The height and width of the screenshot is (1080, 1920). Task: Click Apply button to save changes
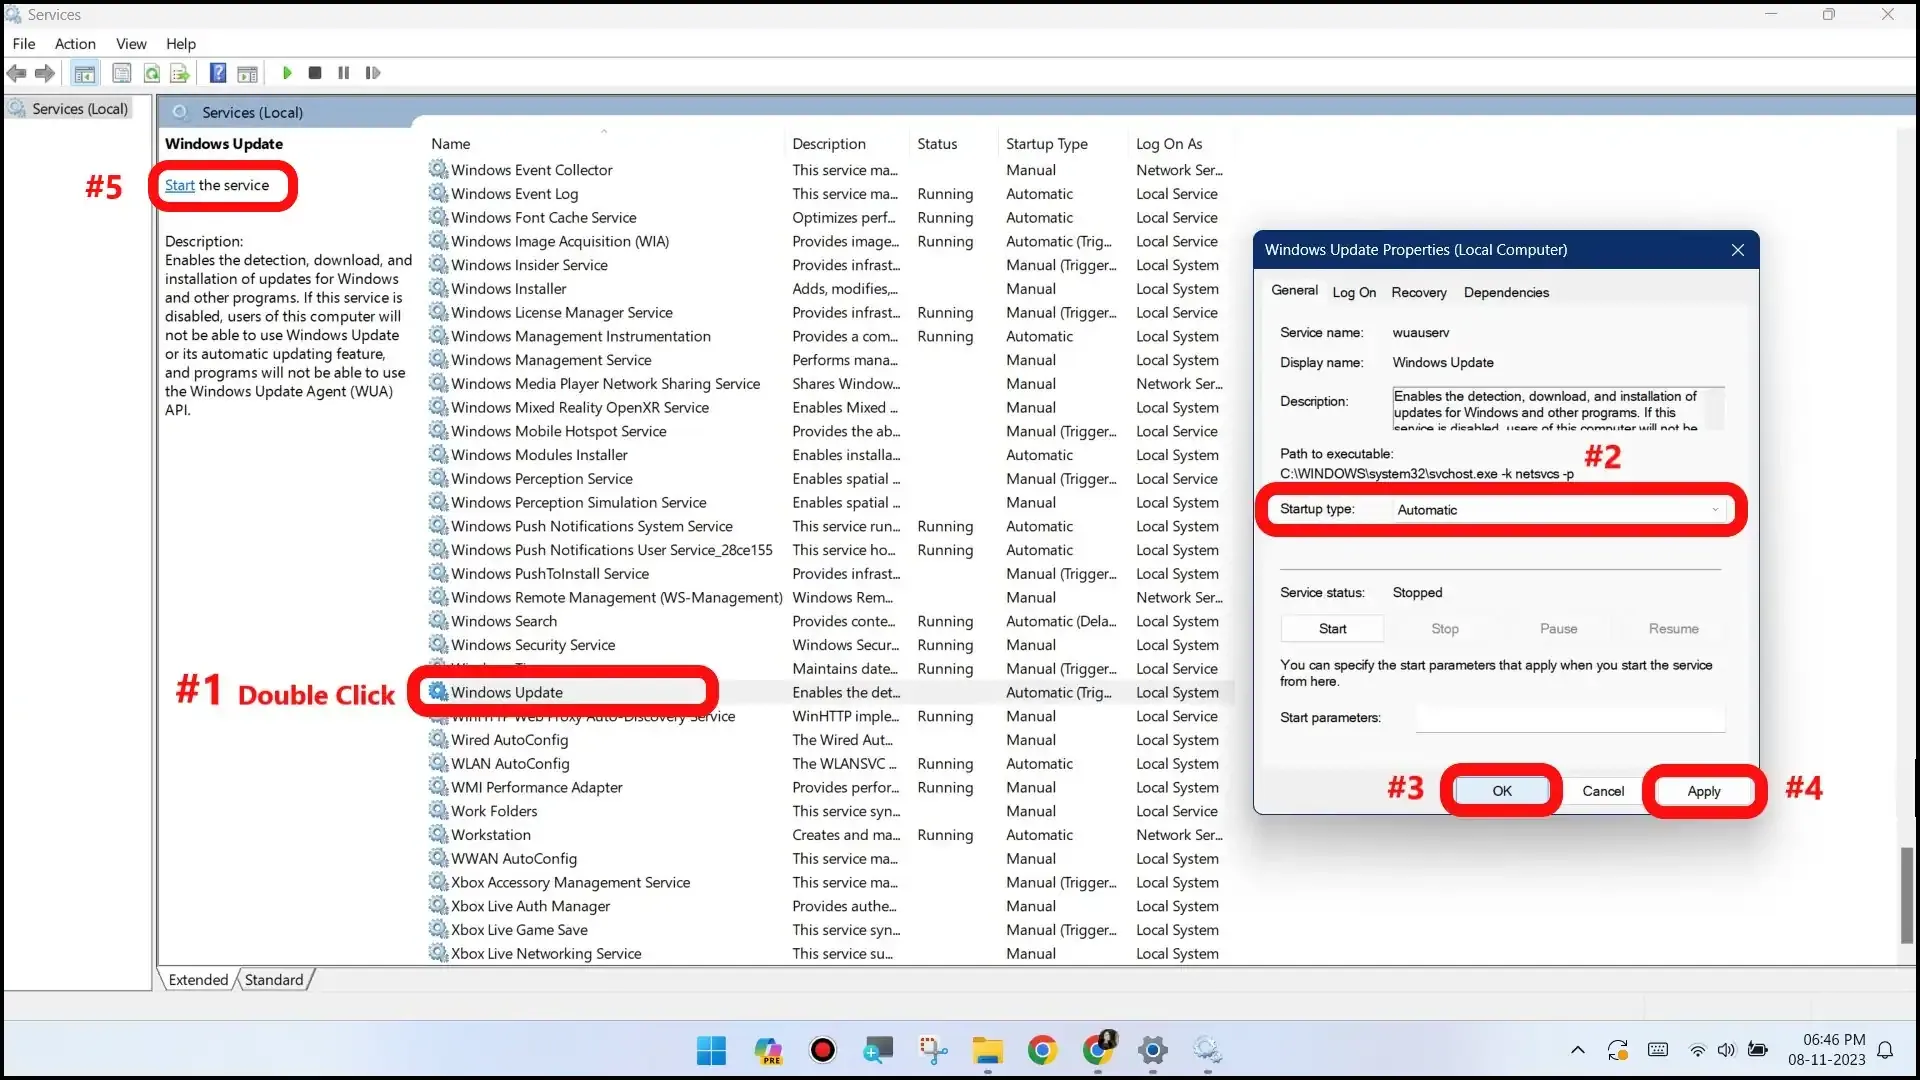click(1702, 790)
